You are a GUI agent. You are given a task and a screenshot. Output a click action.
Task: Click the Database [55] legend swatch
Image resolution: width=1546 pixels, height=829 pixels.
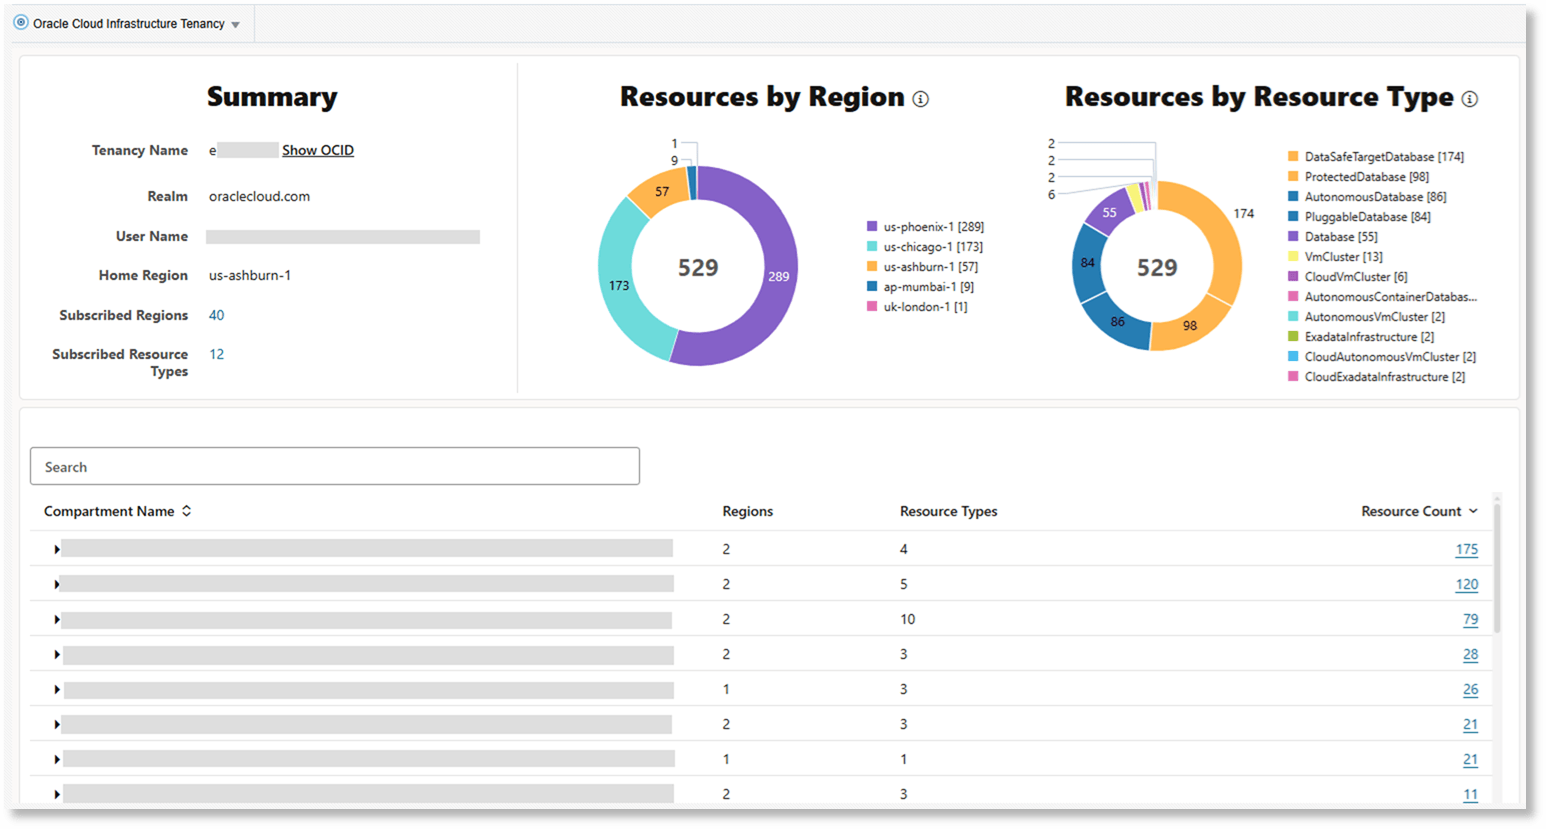click(x=1293, y=237)
